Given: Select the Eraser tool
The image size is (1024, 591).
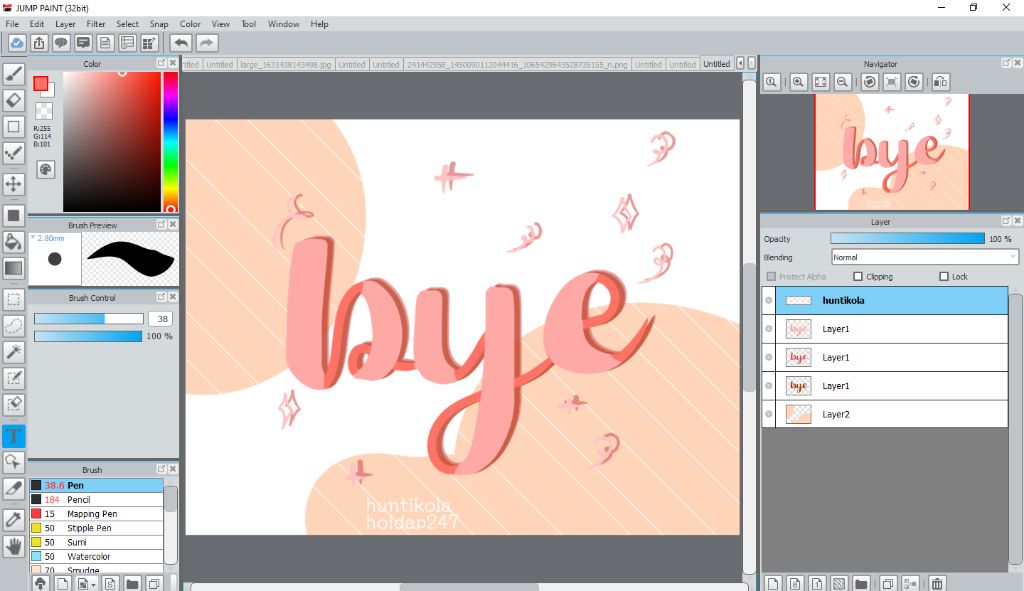Looking at the screenshot, I should point(14,101).
